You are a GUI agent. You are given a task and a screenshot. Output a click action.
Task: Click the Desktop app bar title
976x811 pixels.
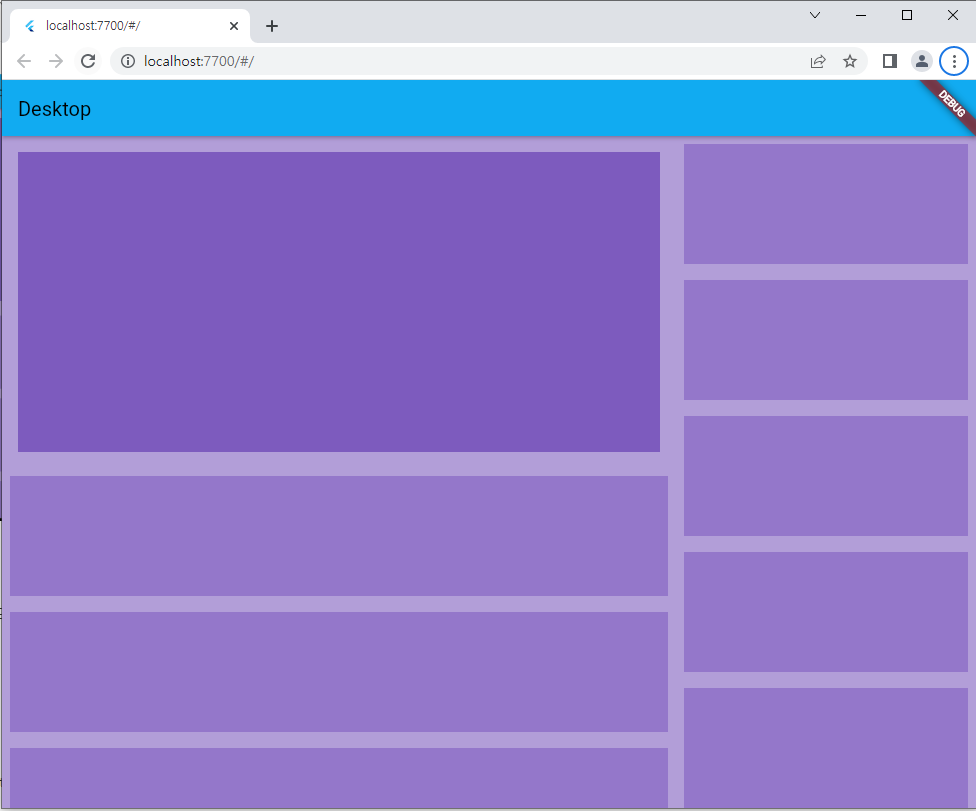(x=55, y=109)
